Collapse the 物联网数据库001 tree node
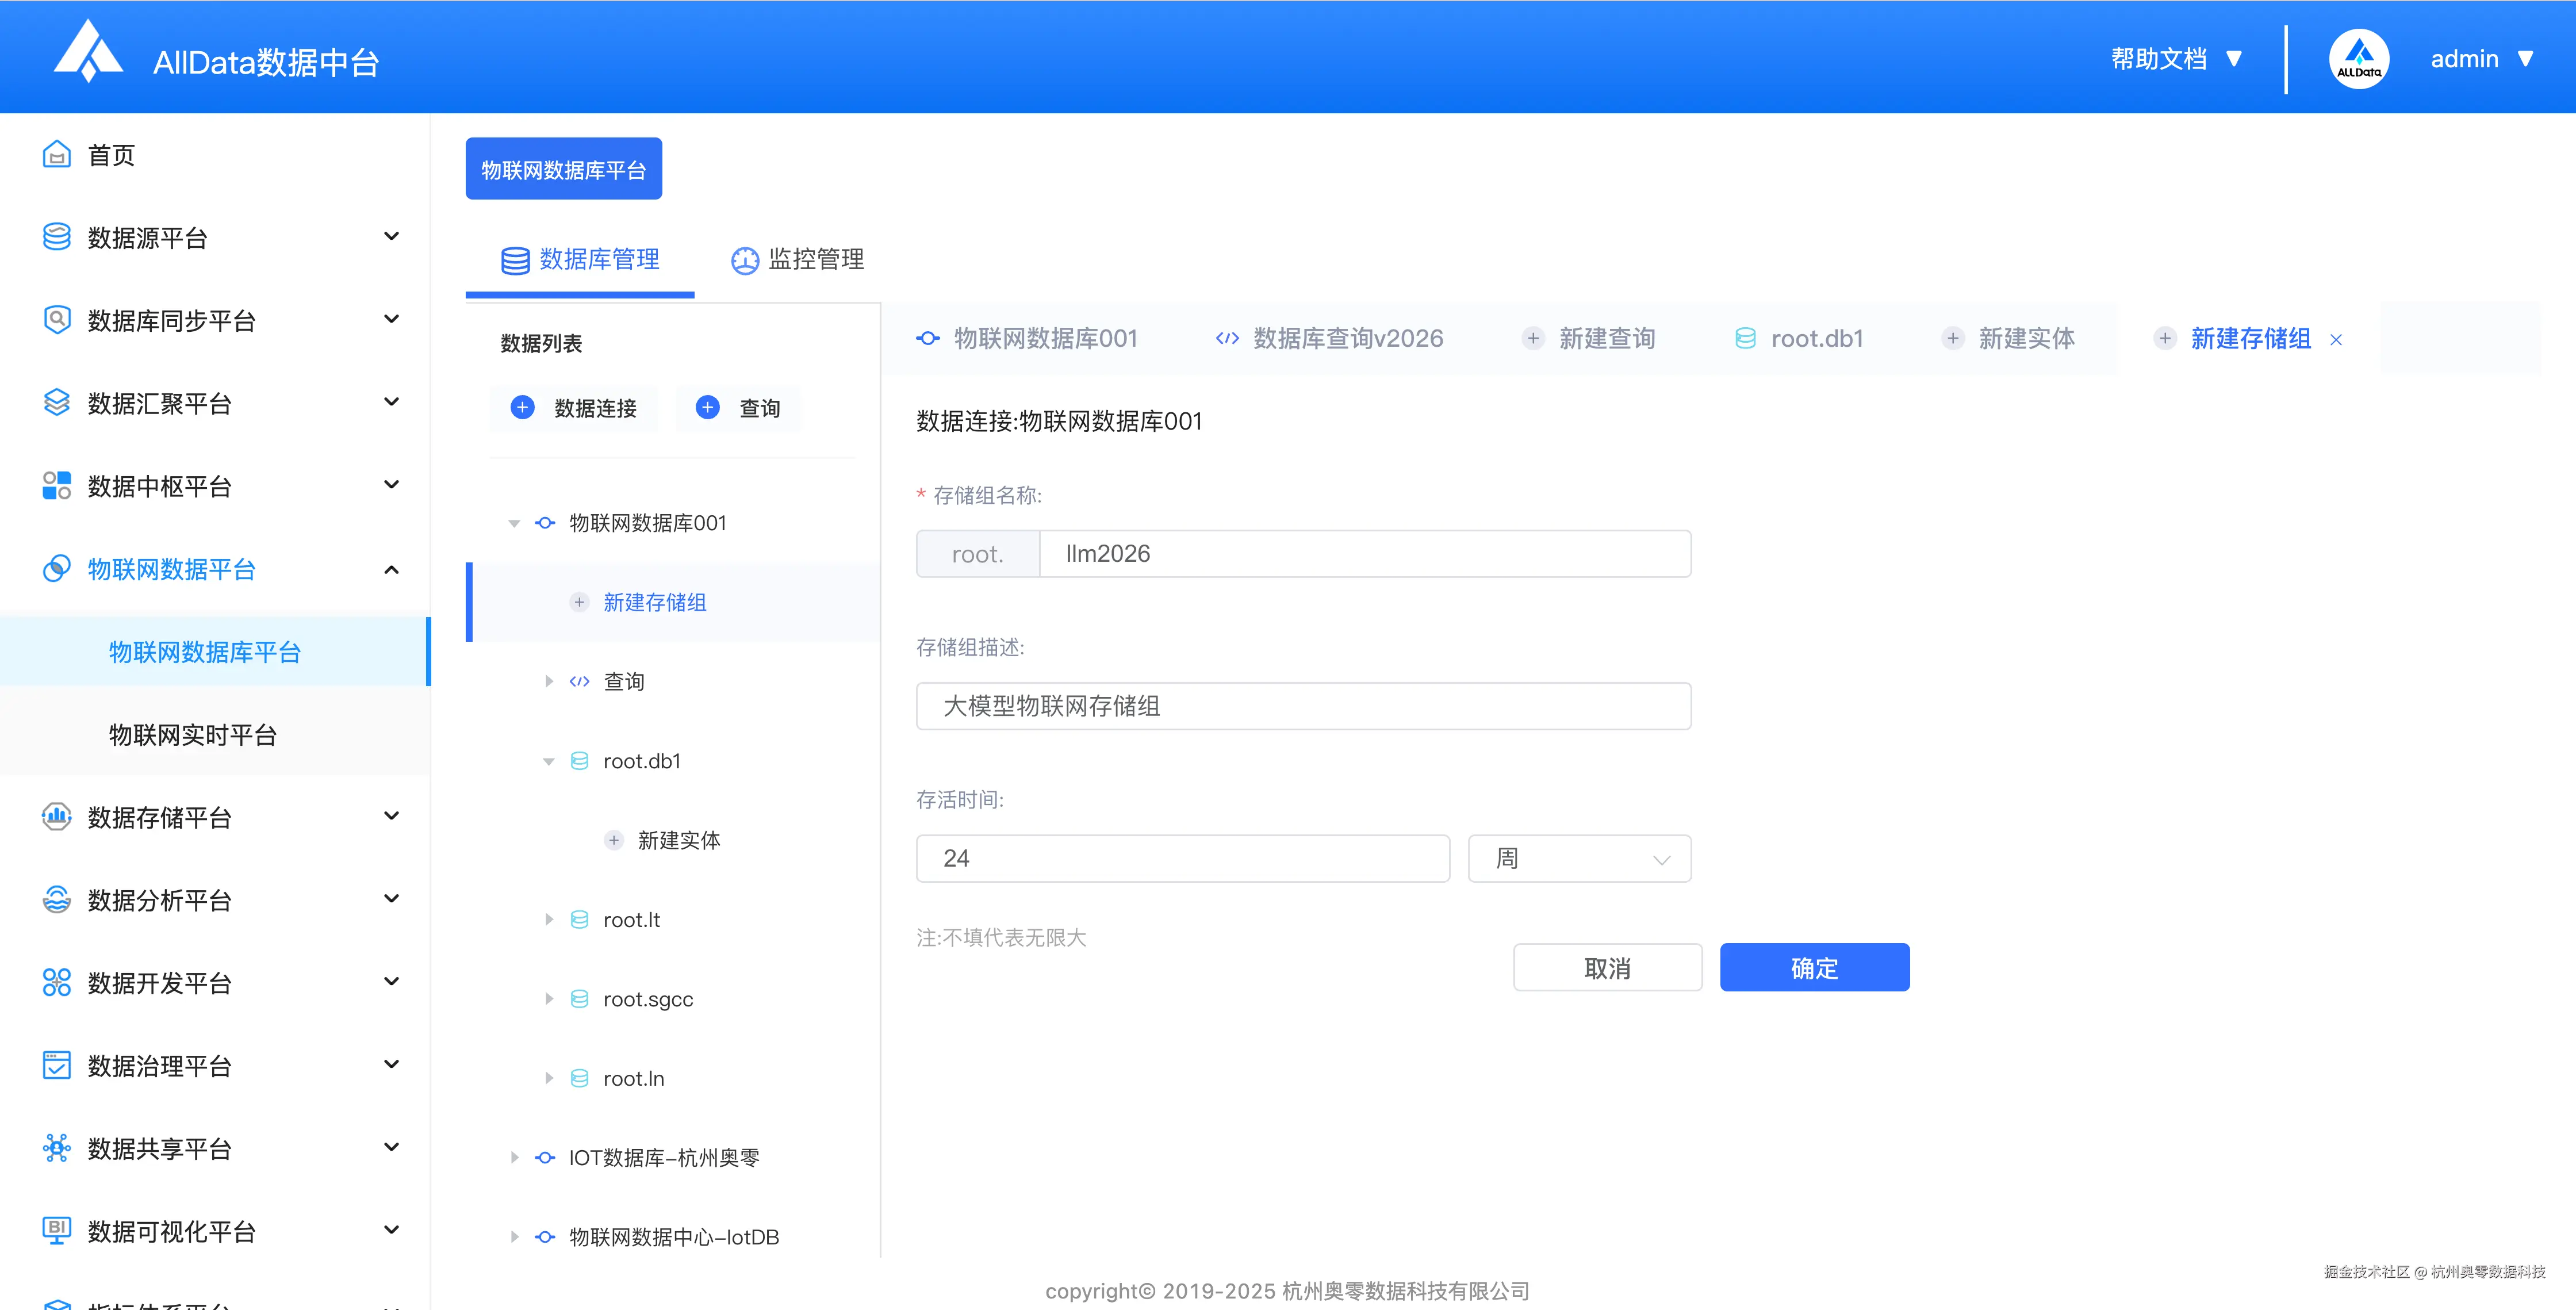This screenshot has height=1310, width=2576. 514,523
